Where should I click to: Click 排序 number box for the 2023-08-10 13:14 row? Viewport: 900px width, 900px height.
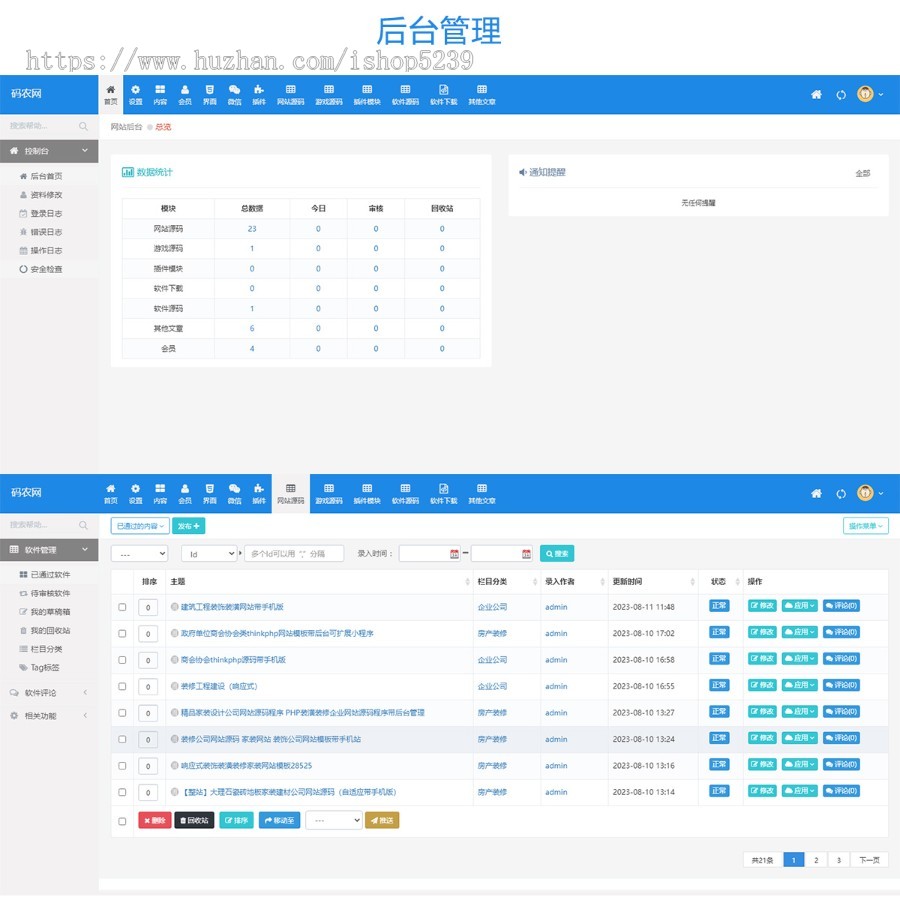[x=148, y=793]
